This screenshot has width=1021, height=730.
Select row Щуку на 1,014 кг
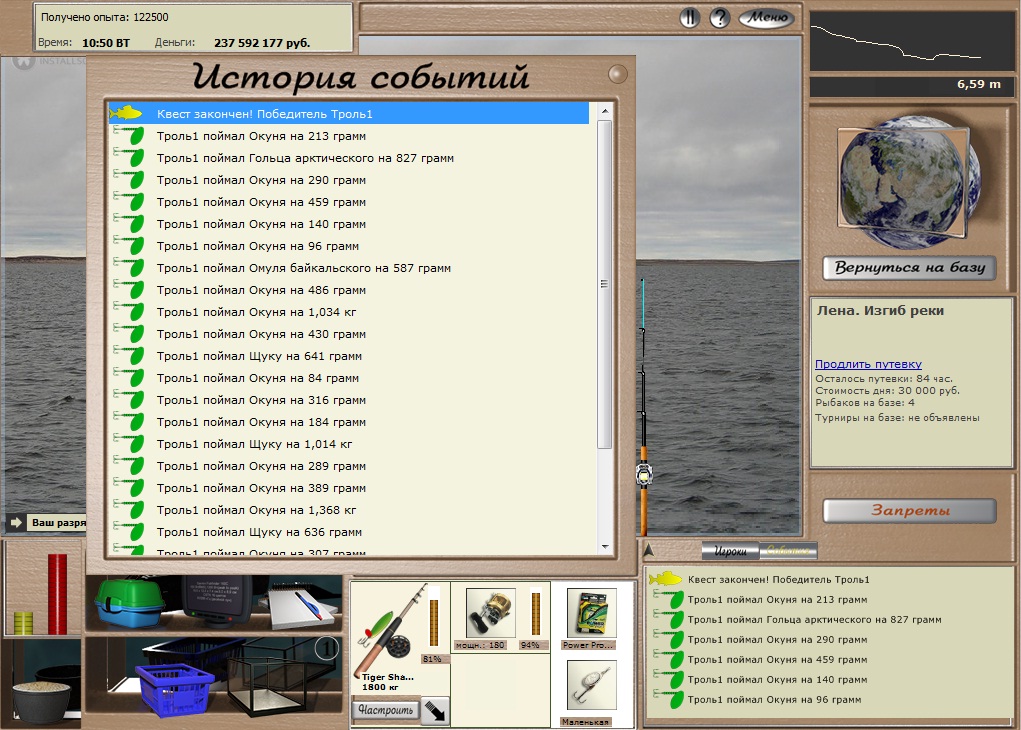click(348, 444)
